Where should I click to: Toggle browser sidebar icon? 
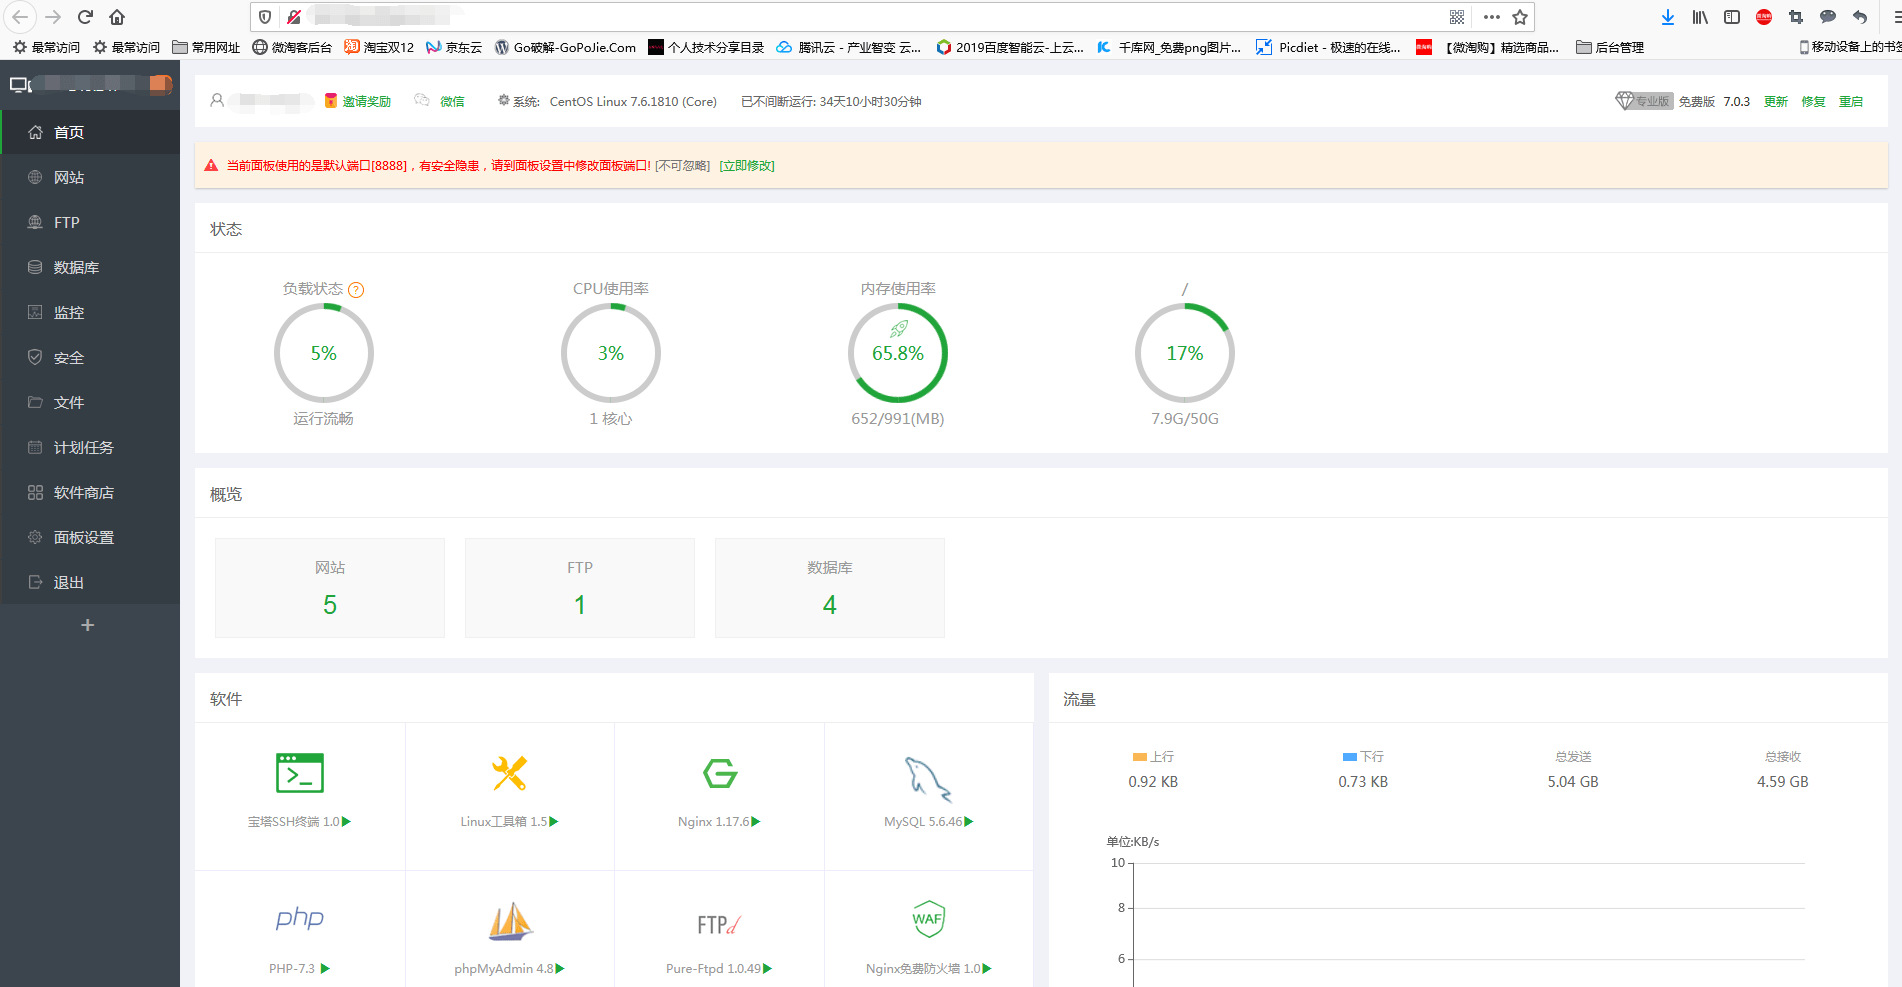tap(1732, 17)
